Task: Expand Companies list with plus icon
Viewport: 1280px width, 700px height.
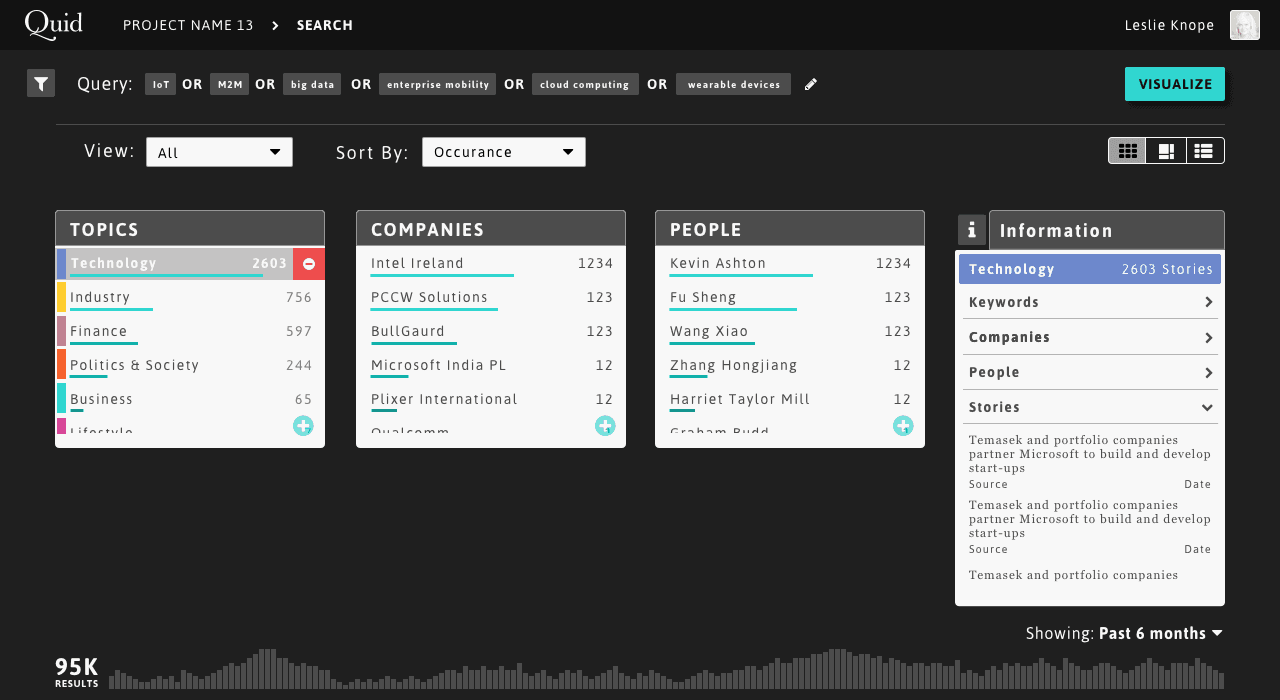Action: 605,426
